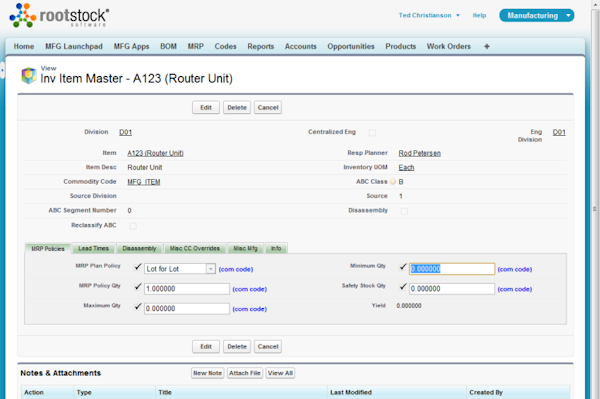Toggle the Reclassify ABC checkbox
This screenshot has width=600, height=399.
point(133,226)
